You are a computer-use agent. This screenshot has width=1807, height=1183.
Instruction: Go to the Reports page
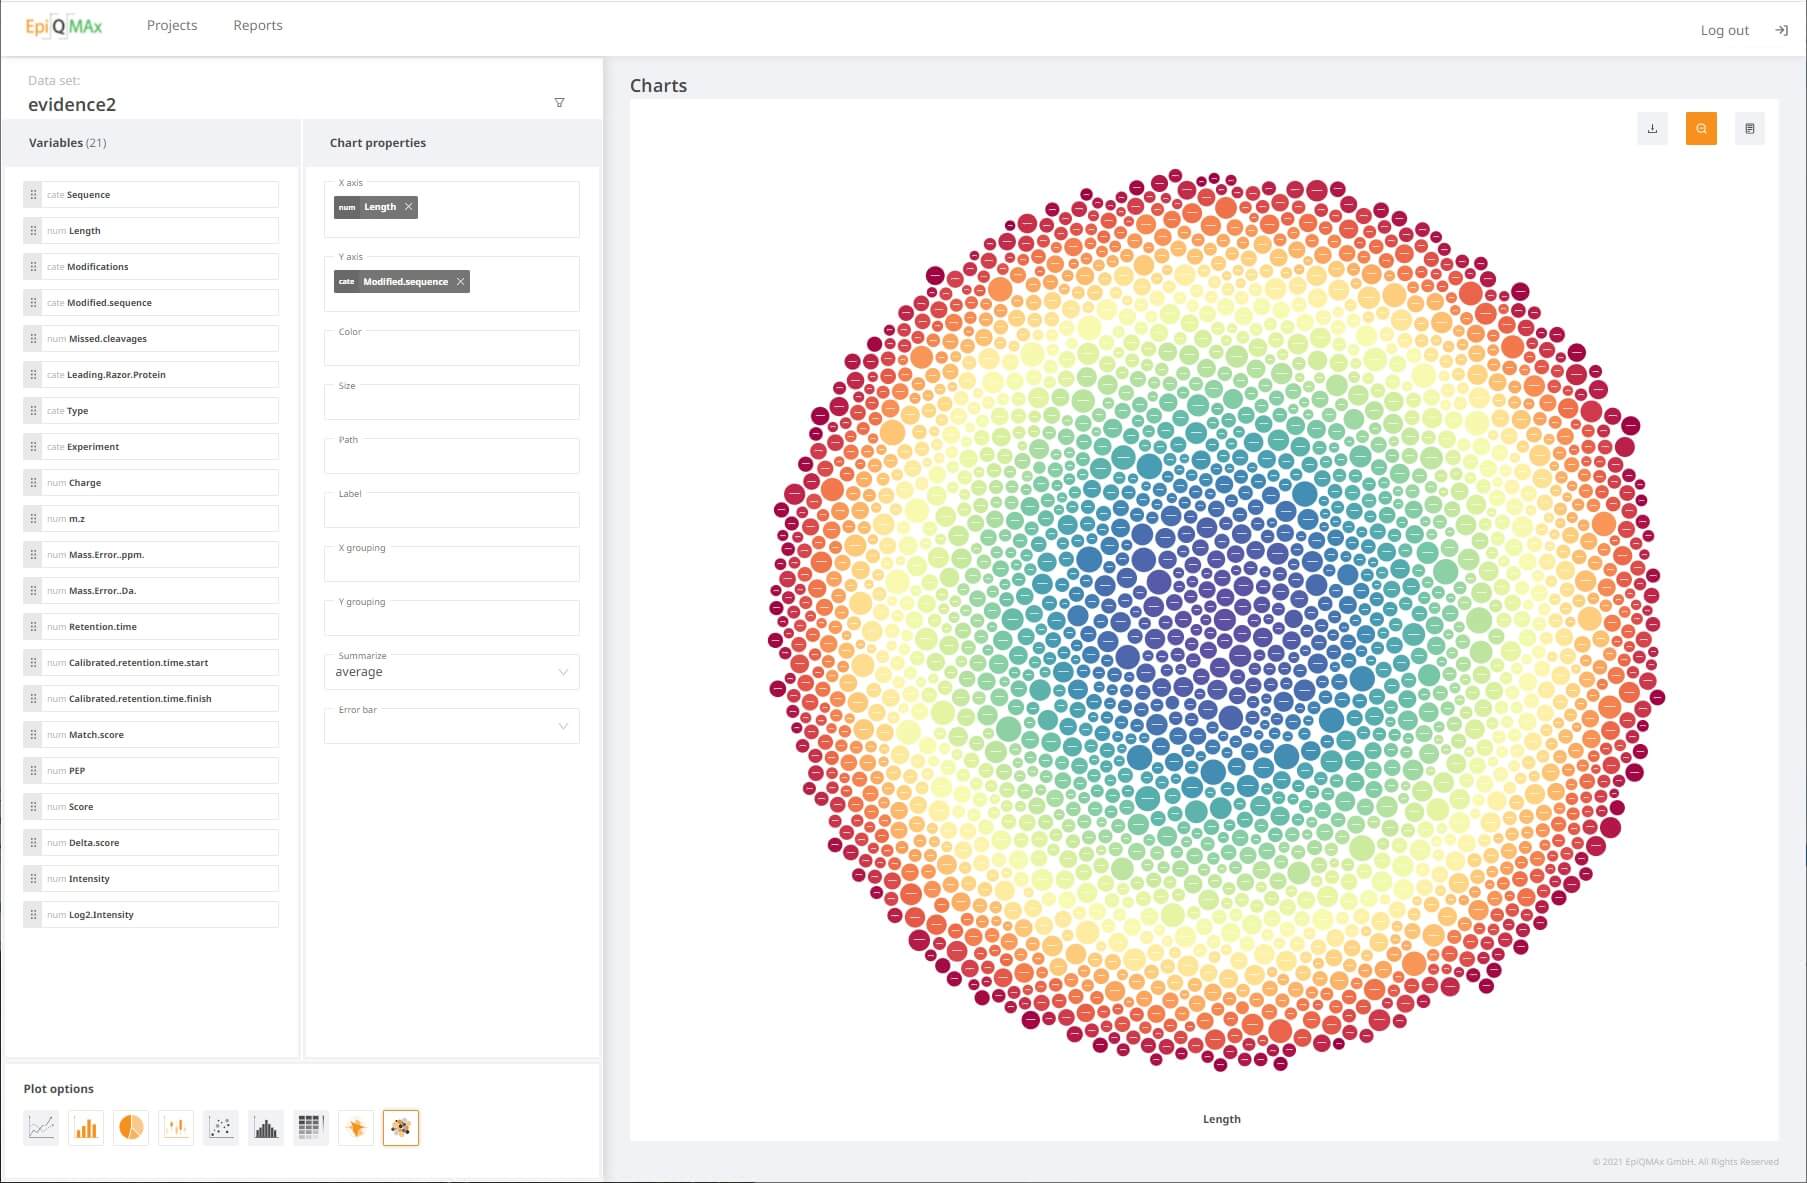click(258, 25)
